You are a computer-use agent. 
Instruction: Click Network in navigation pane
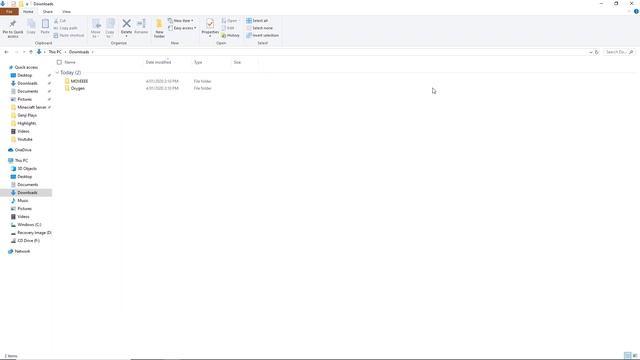point(22,251)
